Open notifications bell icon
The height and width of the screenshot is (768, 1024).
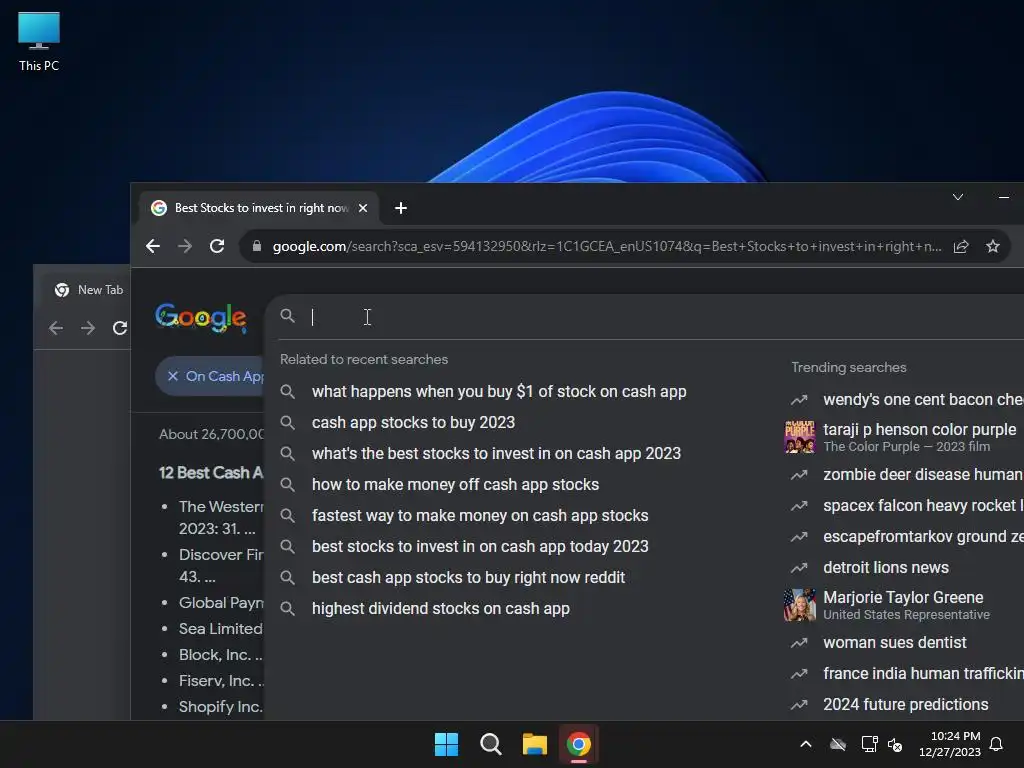point(997,744)
